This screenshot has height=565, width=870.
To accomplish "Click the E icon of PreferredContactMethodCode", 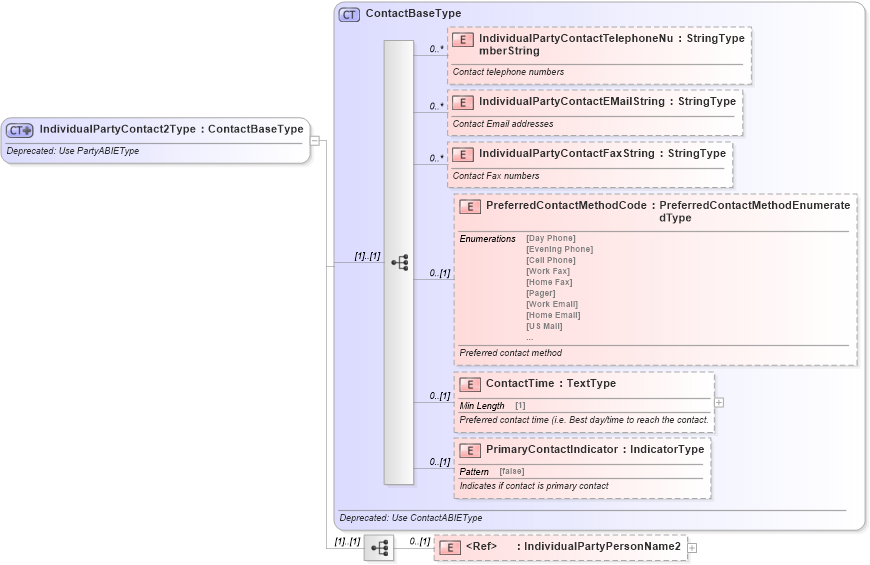I will click(470, 207).
